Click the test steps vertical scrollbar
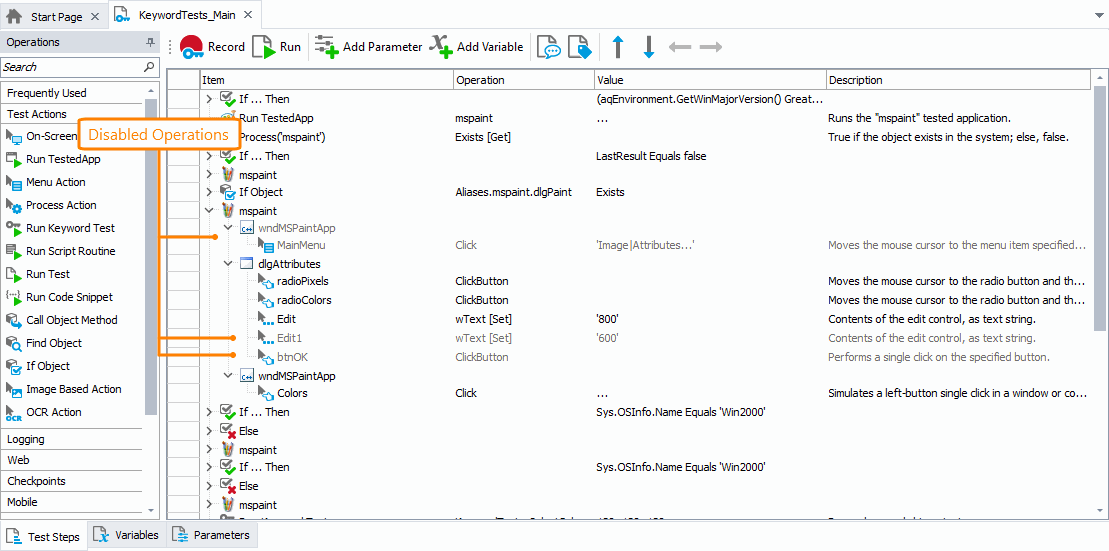Image resolution: width=1109 pixels, height=551 pixels. tap(1099, 200)
